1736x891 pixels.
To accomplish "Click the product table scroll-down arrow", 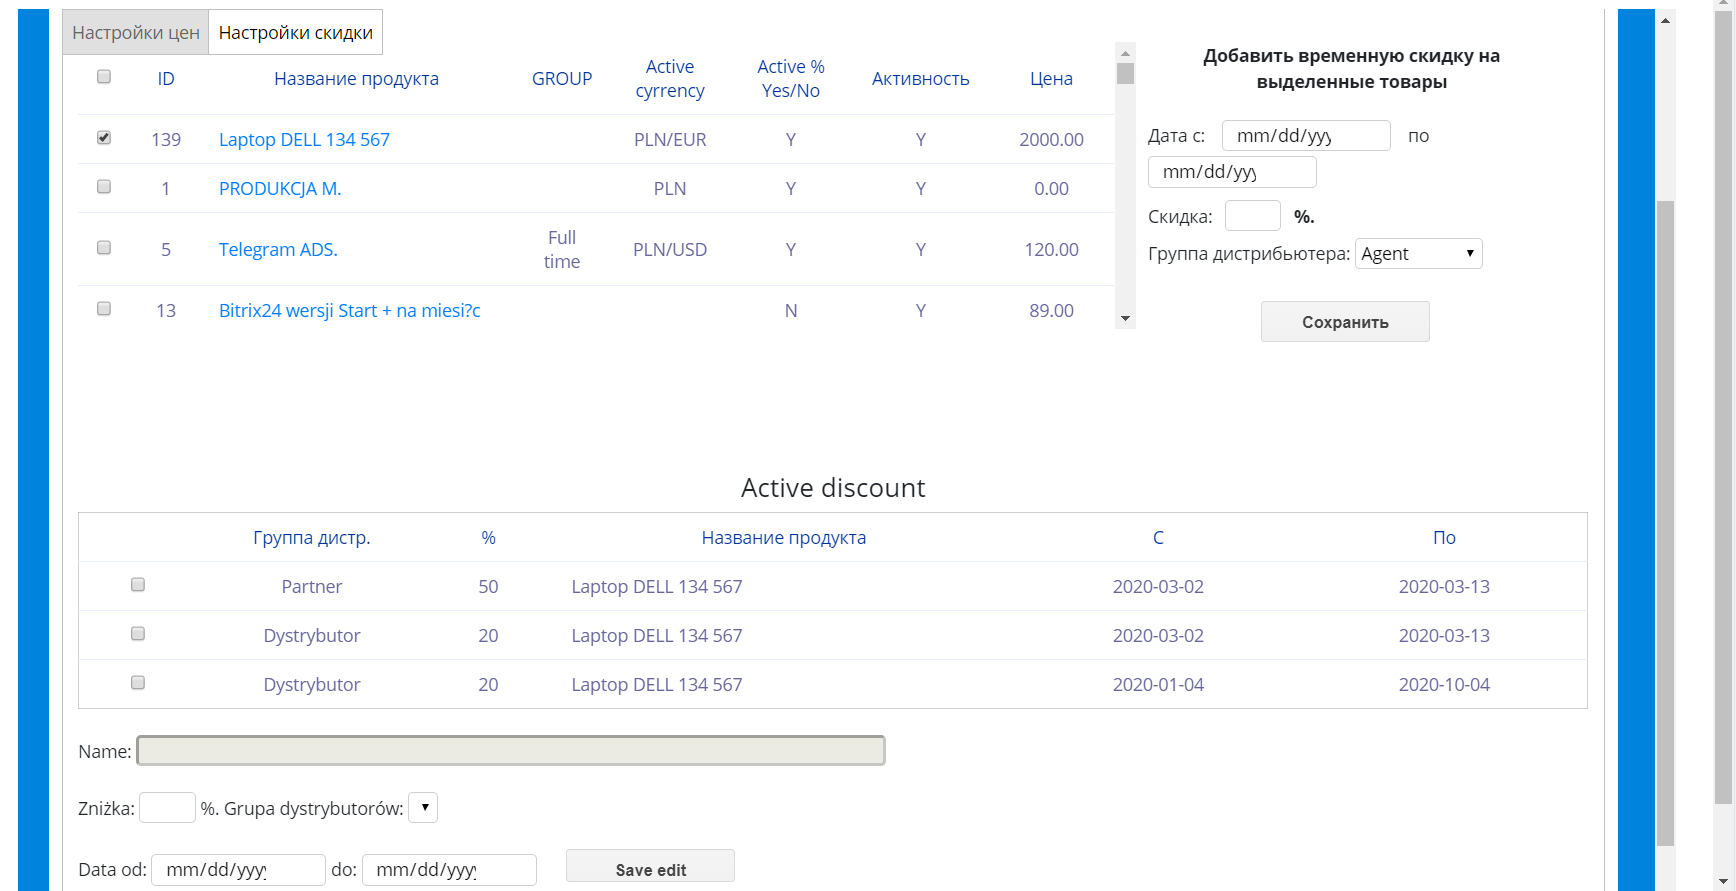I will (1125, 319).
